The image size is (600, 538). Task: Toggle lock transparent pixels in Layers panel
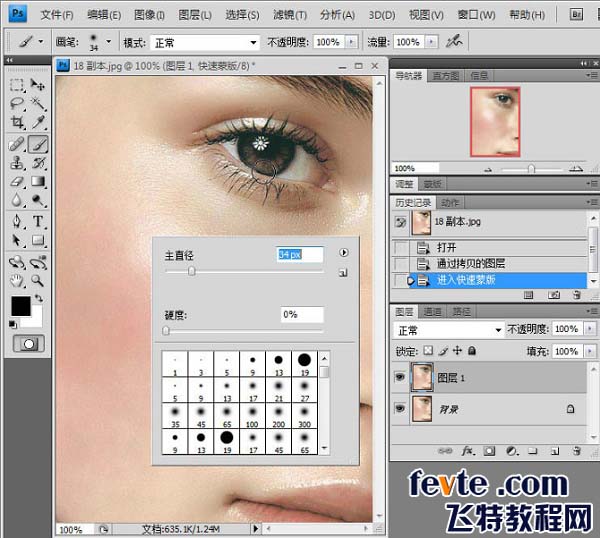coord(429,351)
